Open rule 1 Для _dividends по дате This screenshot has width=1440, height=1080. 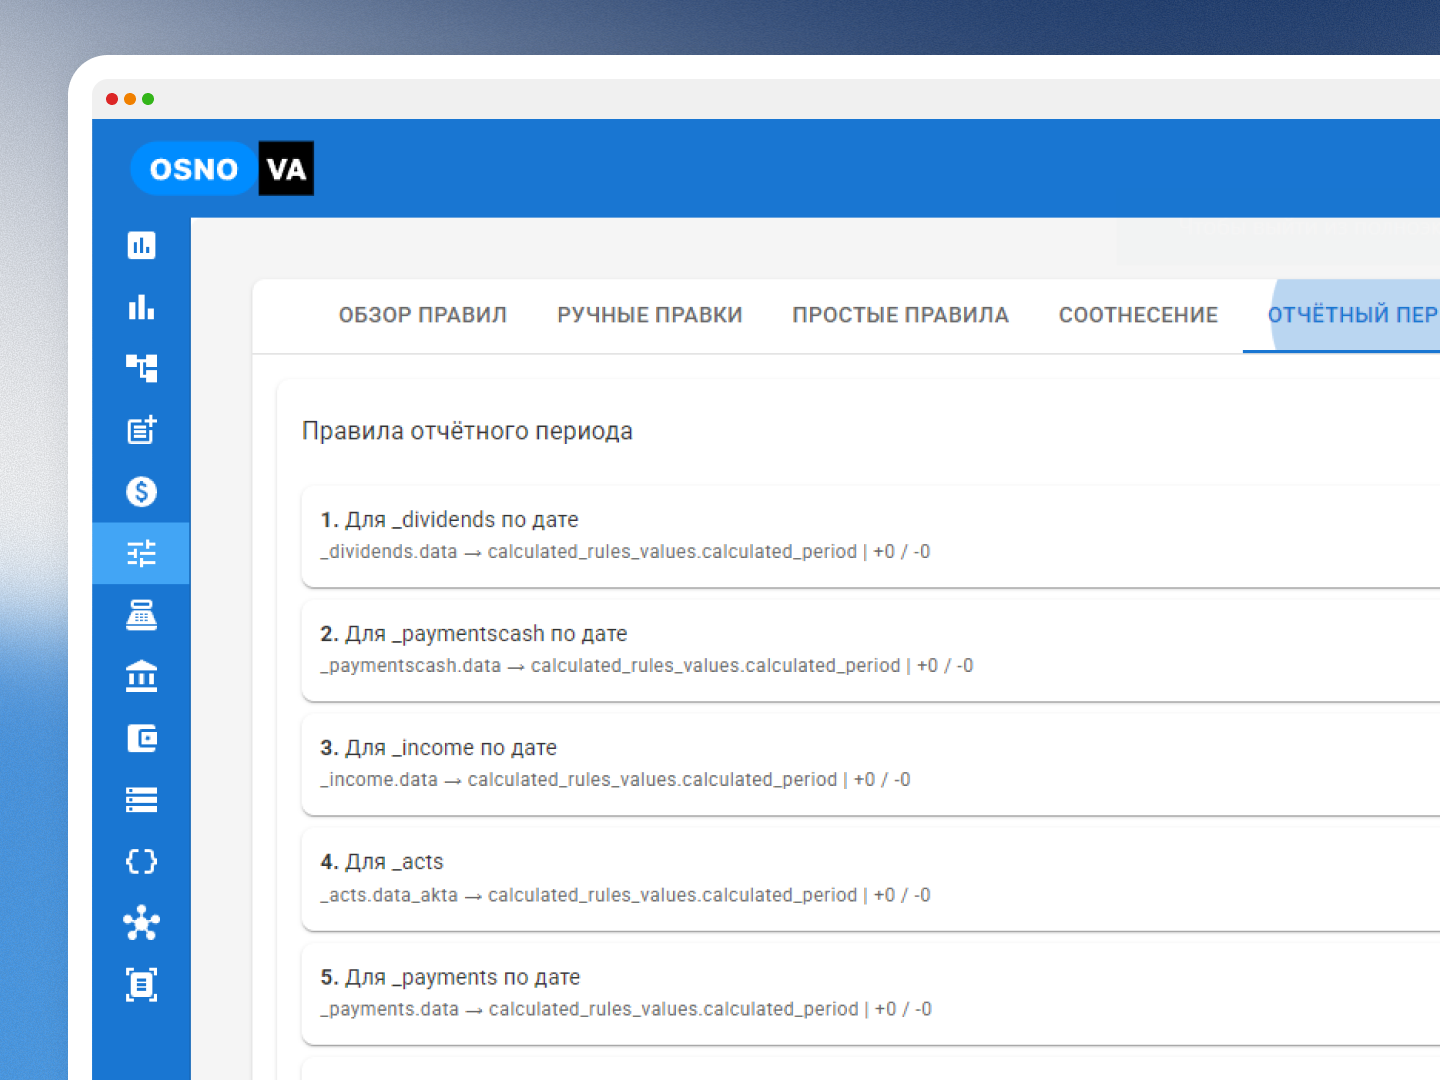pyautogui.click(x=870, y=536)
